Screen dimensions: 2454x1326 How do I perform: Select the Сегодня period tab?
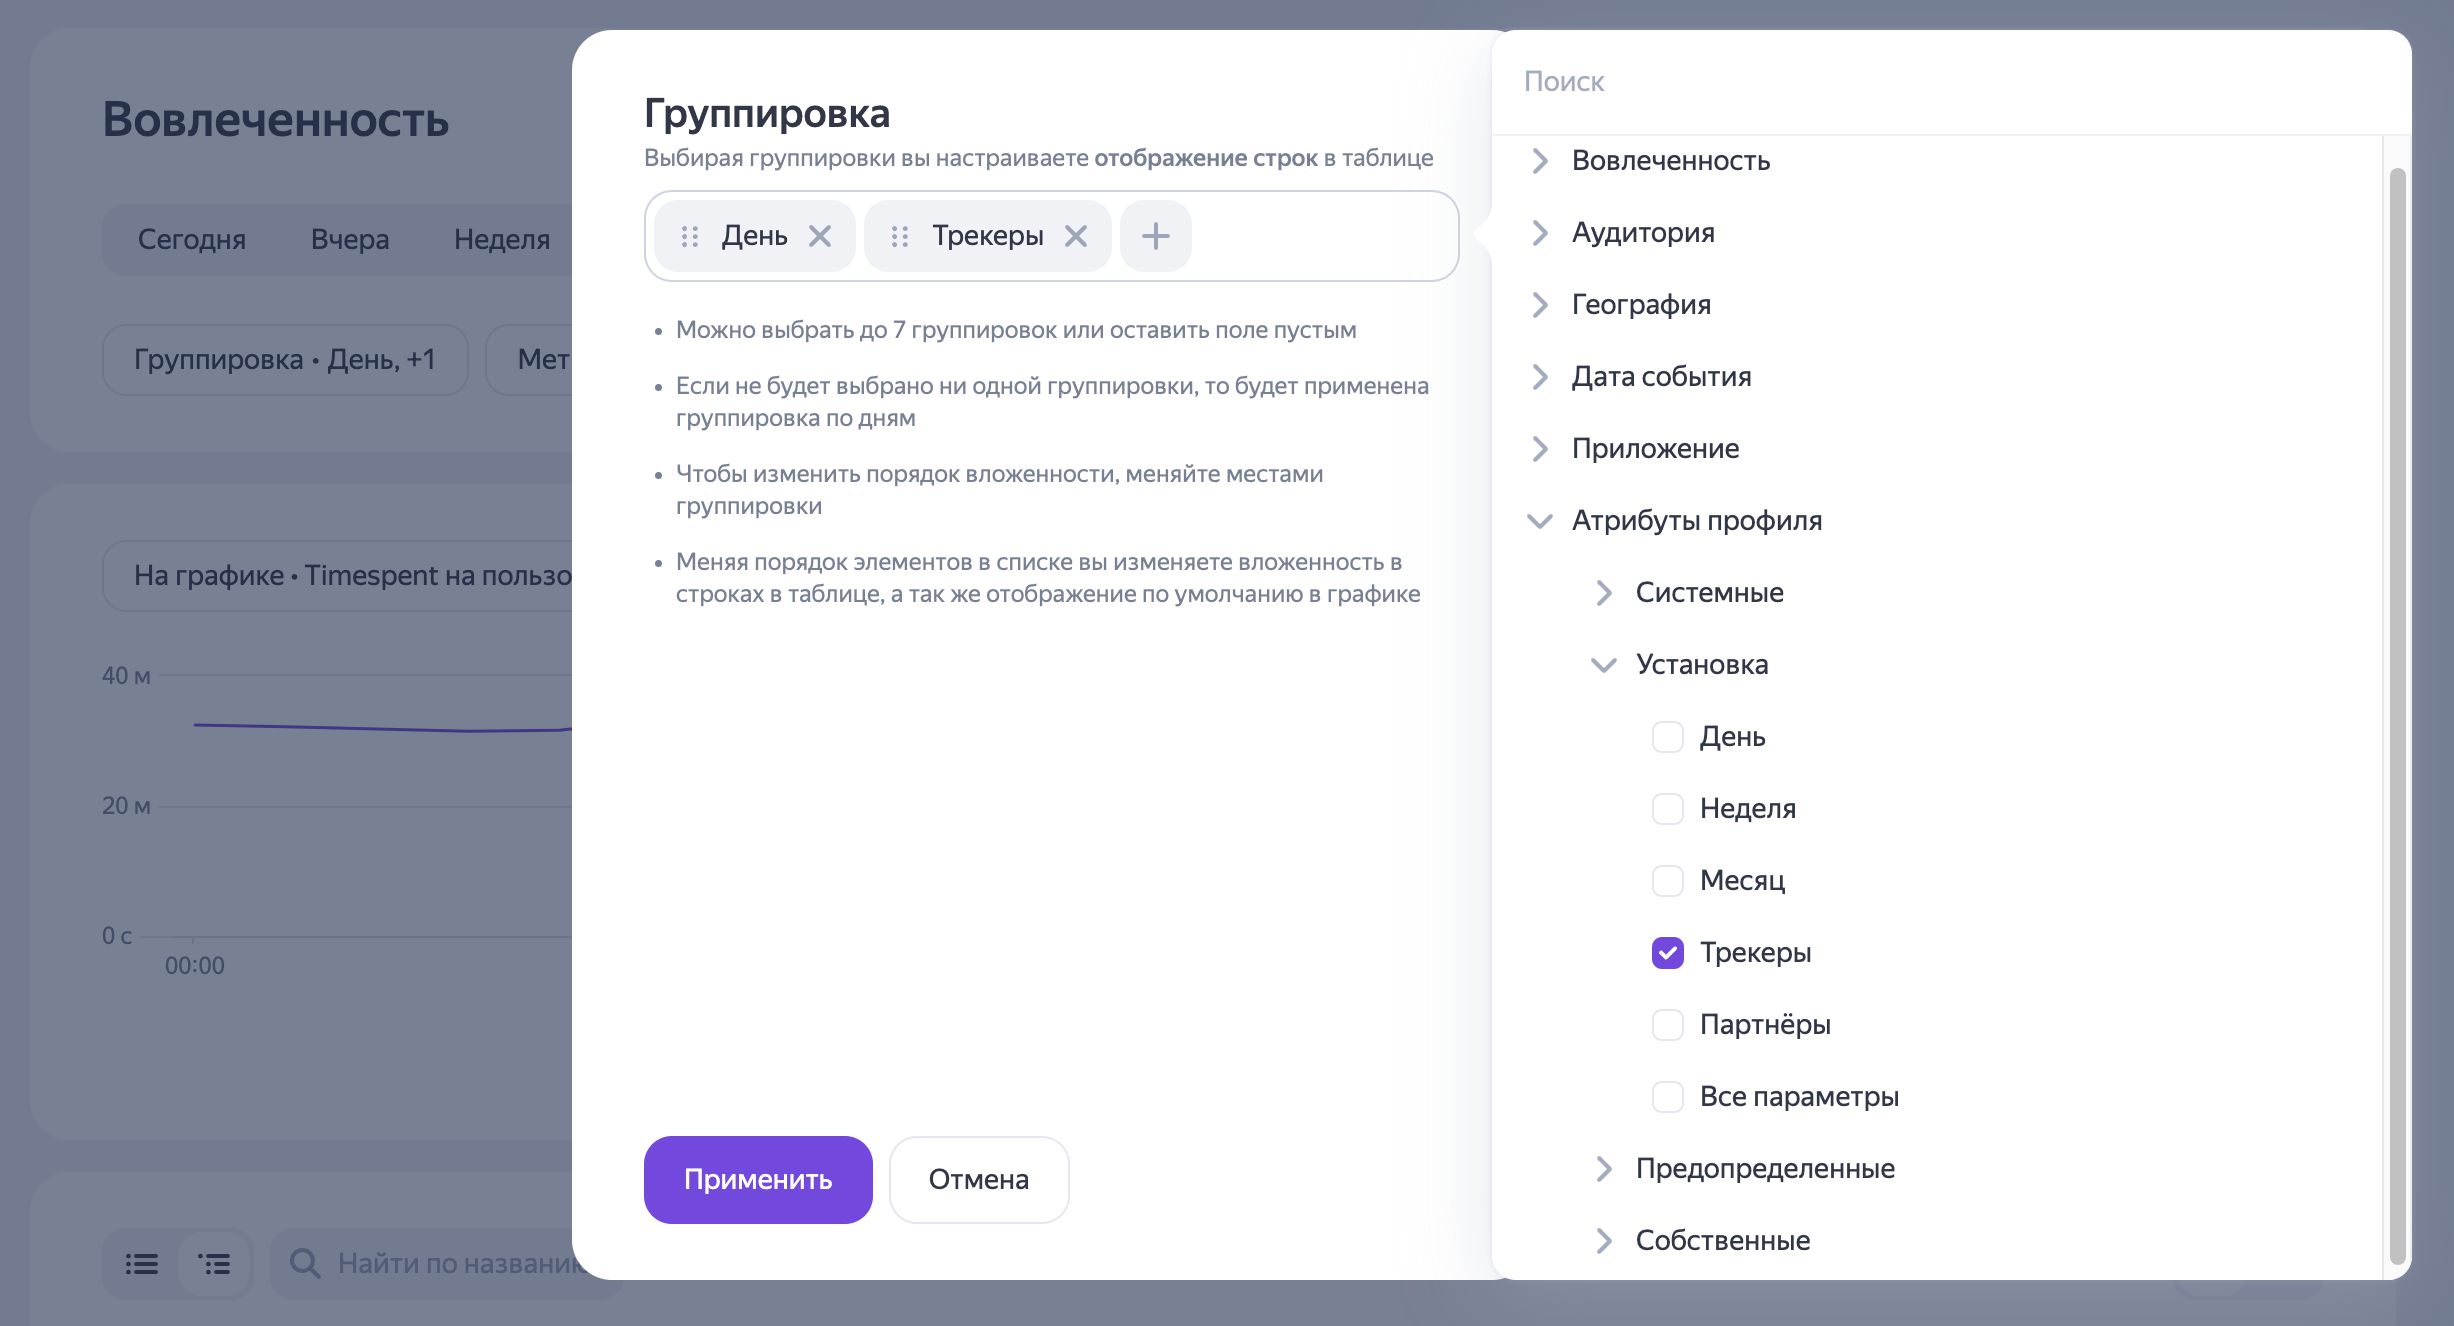click(x=192, y=240)
